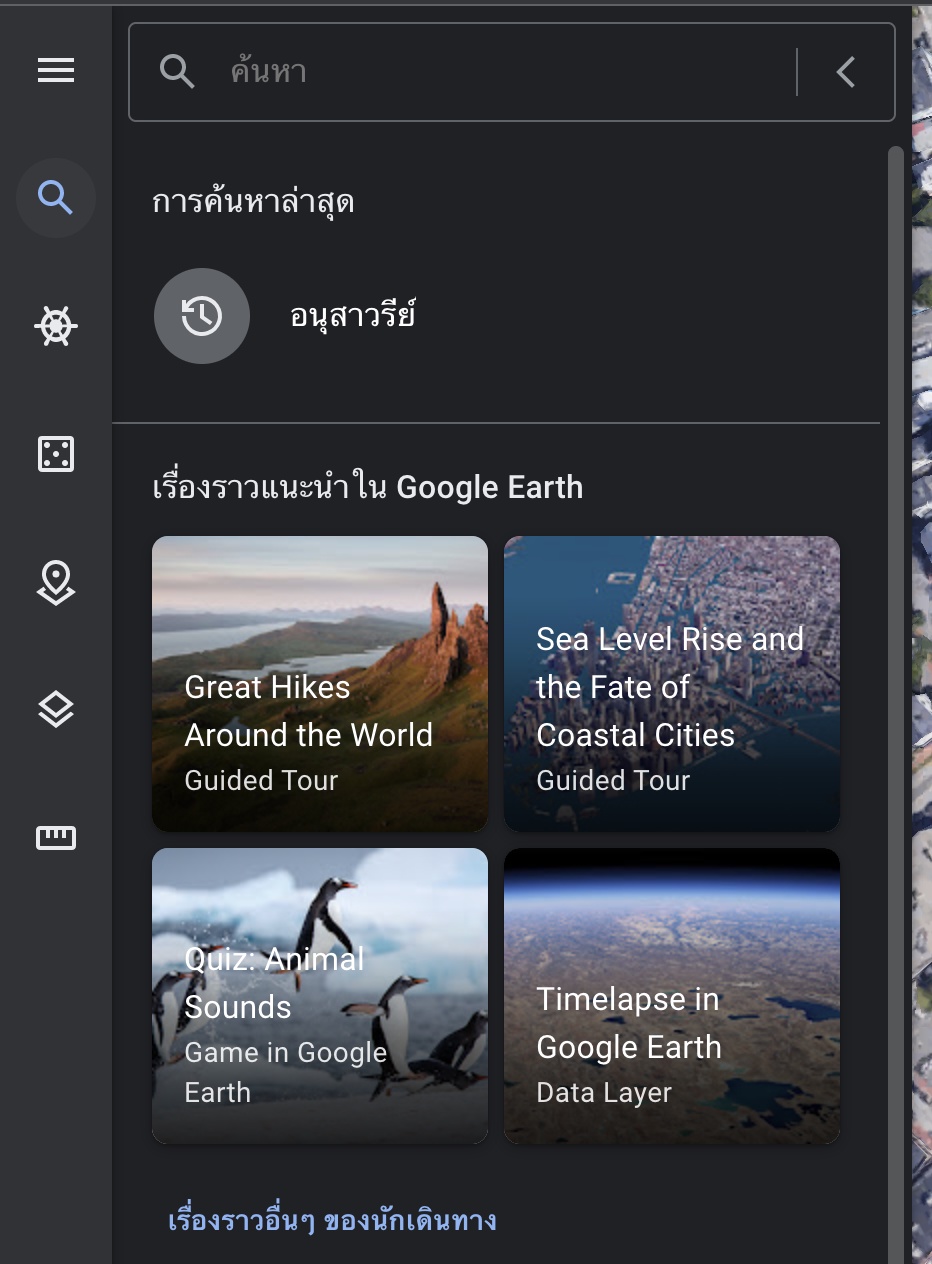Open เรื่องราวอื่นๆ ของนักเดินทาง link
Screen dimensions: 932x1264
pyautogui.click(x=332, y=1221)
